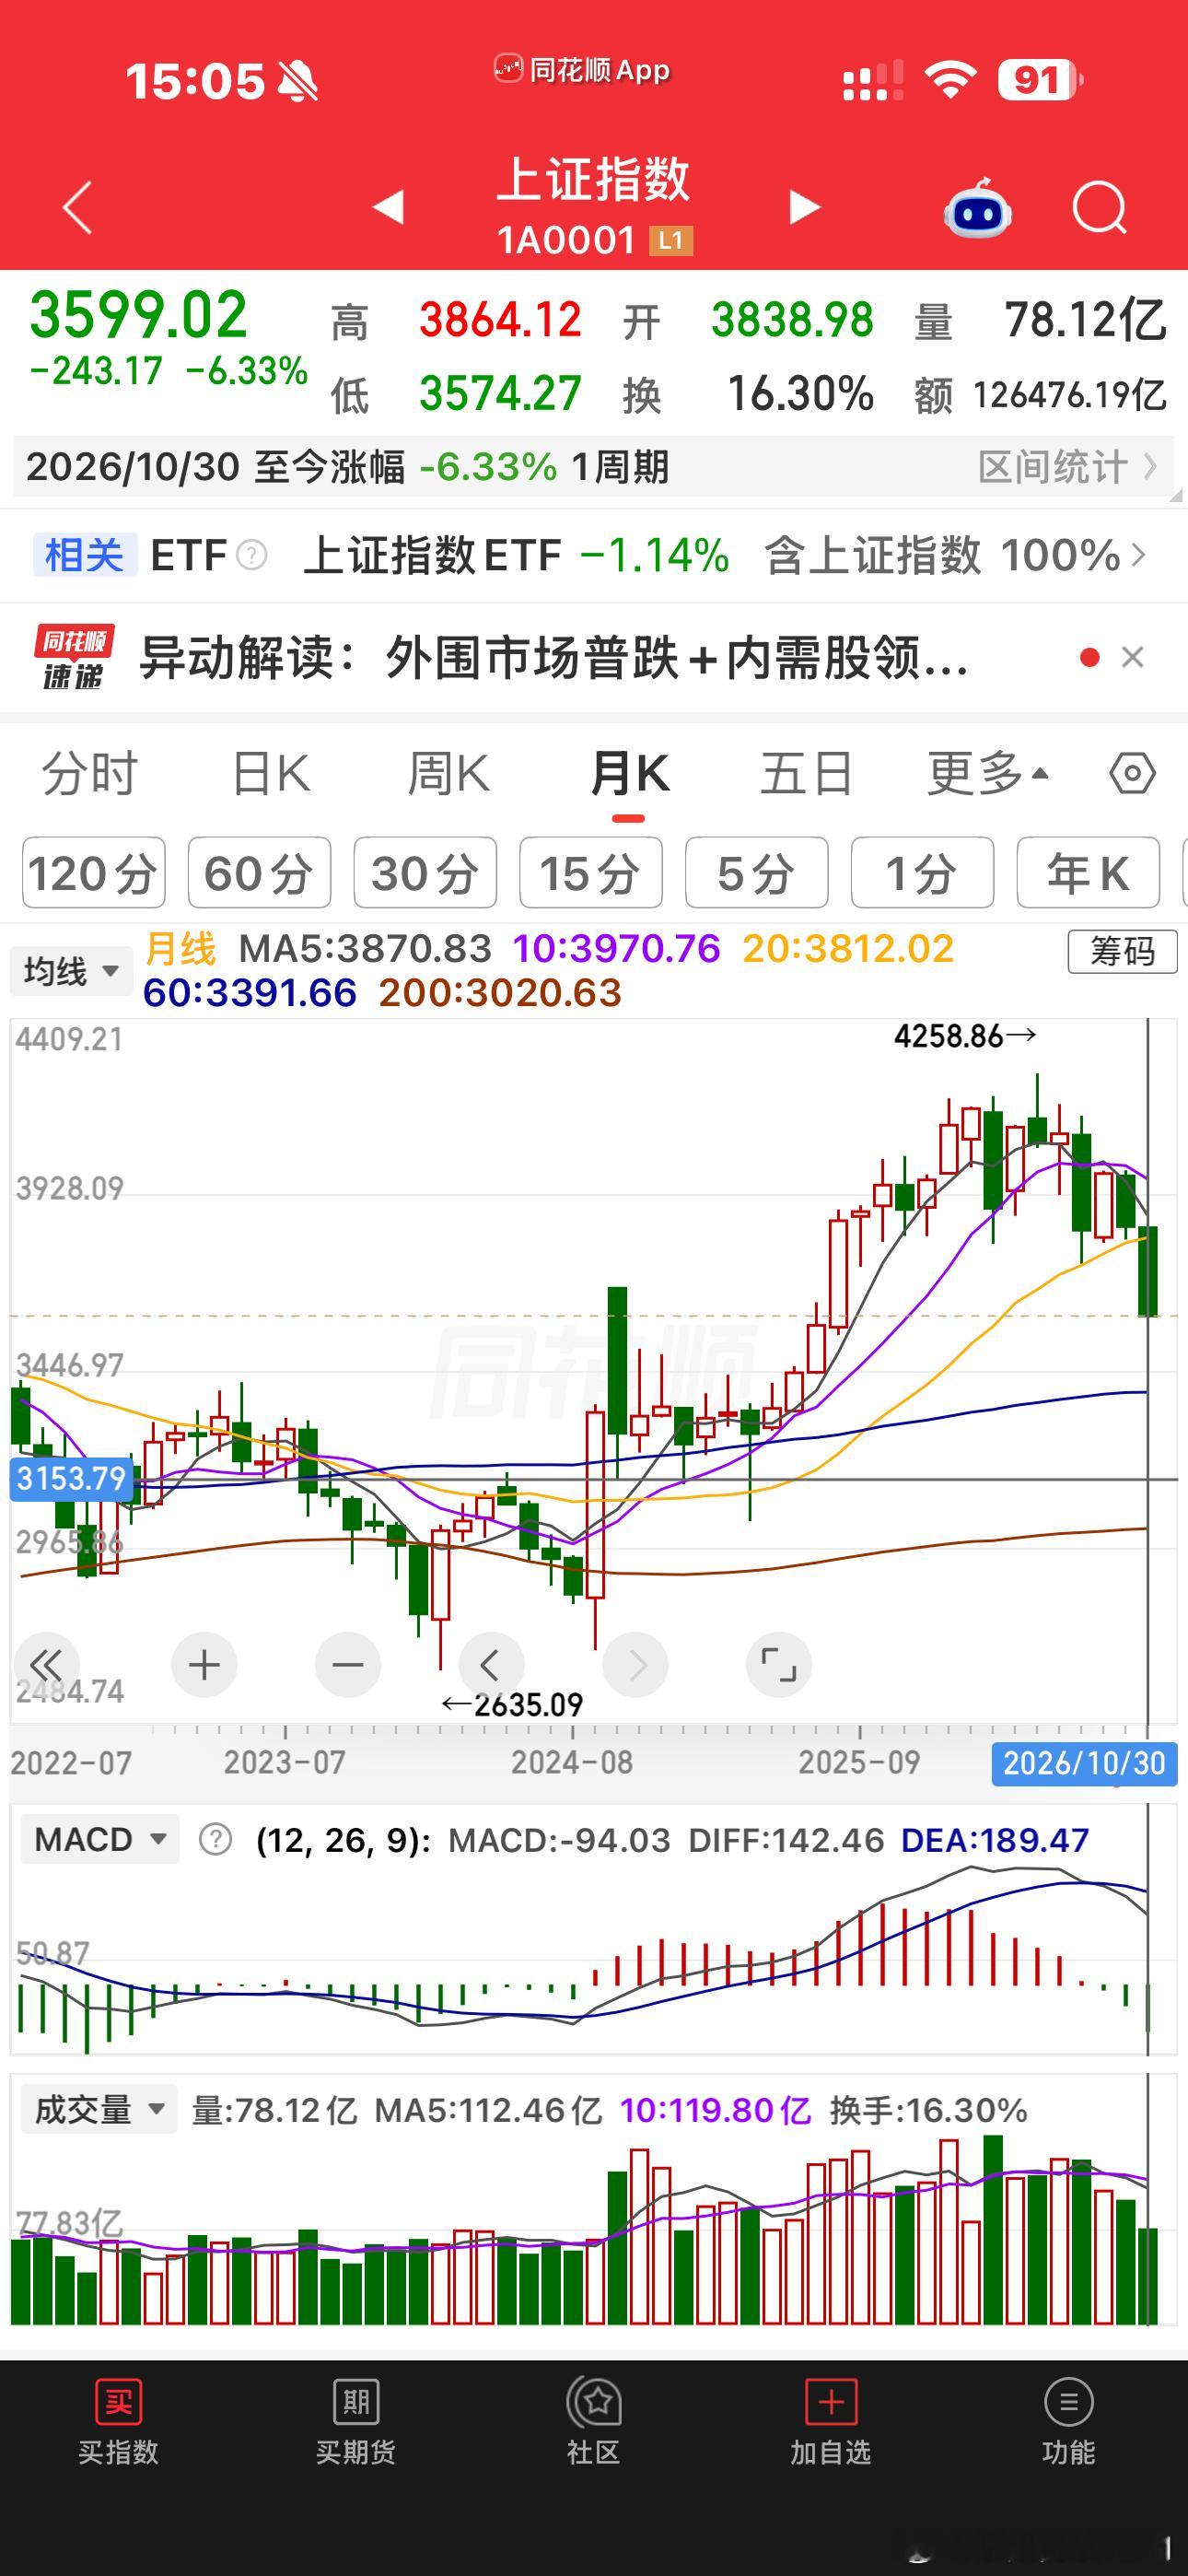
Task: Go to previous stock with left triangle
Action: point(388,207)
